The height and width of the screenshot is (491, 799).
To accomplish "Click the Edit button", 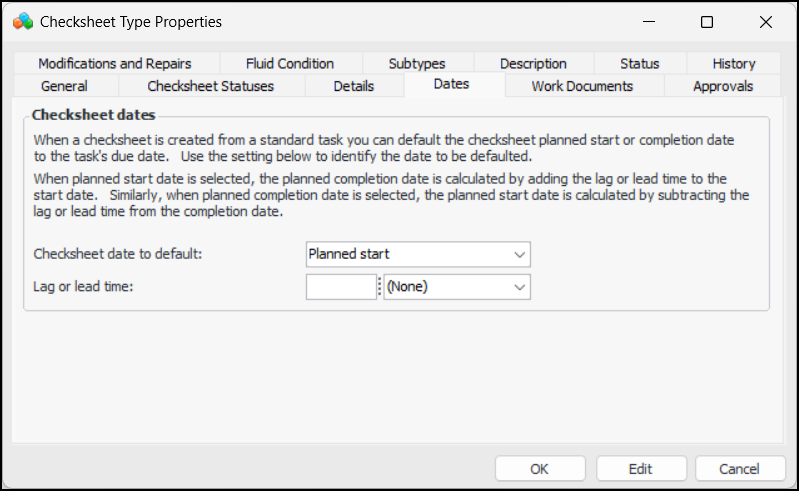I will 641,468.
